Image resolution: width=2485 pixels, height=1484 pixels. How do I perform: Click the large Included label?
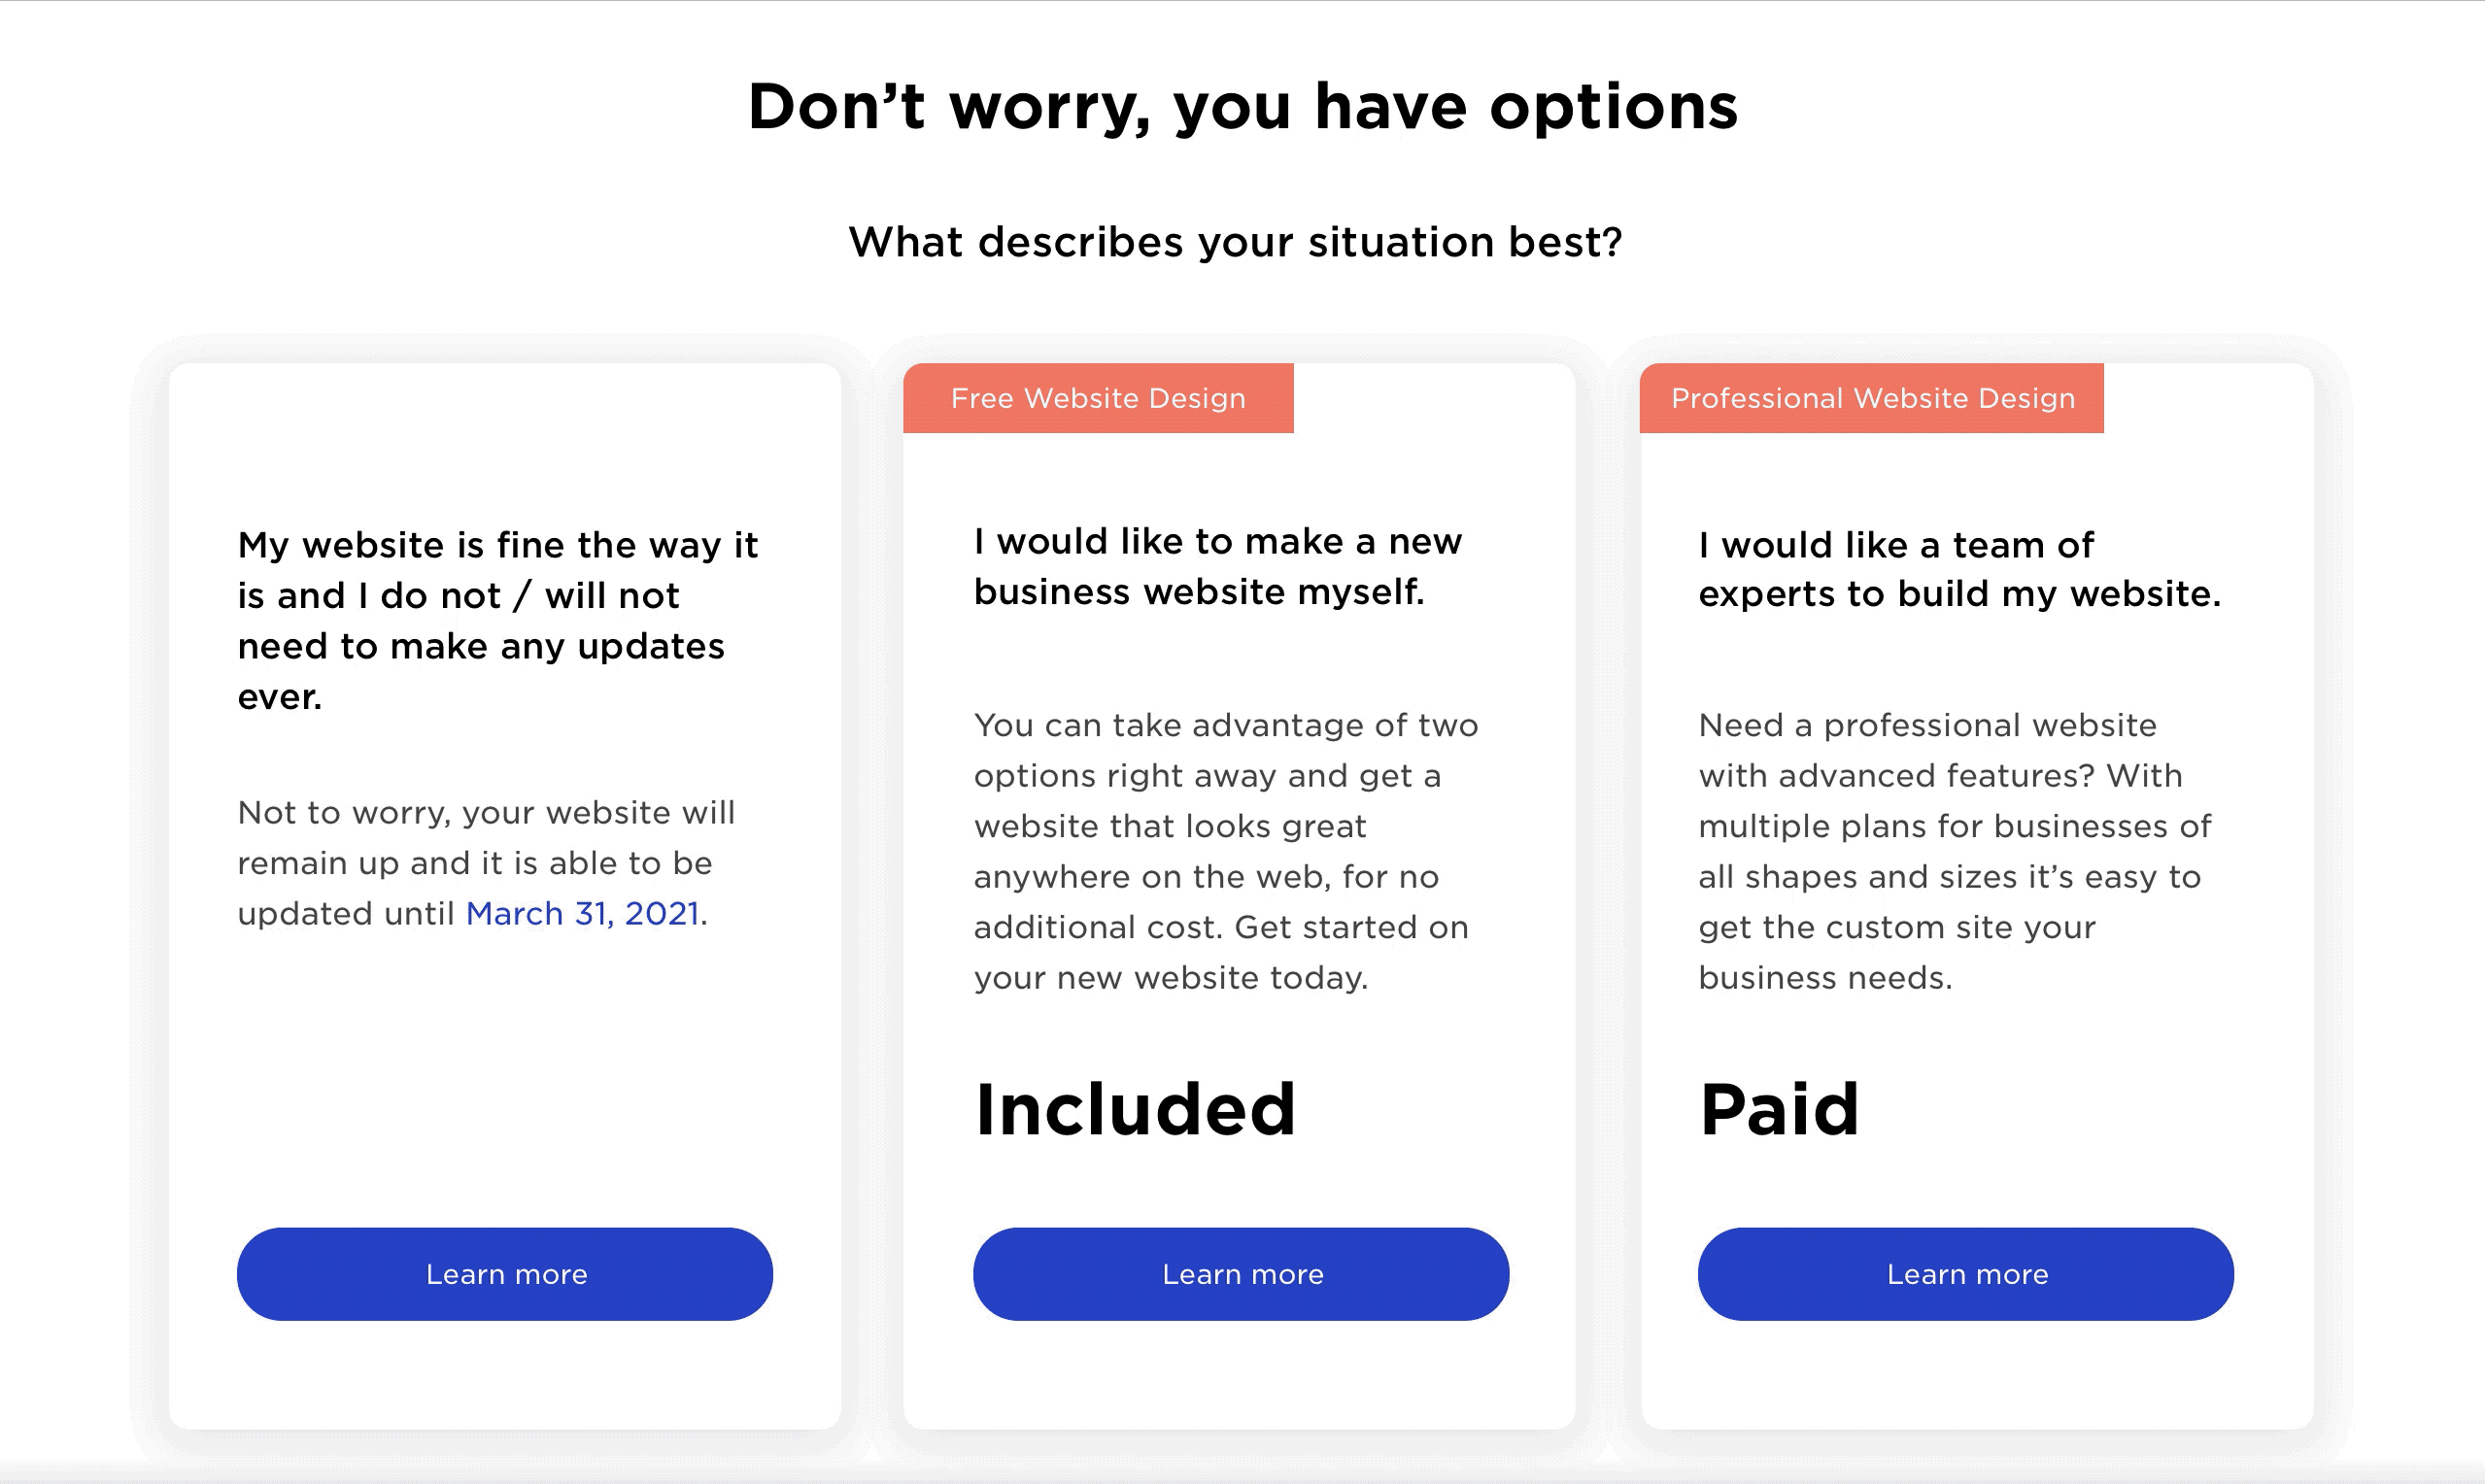(1135, 1109)
